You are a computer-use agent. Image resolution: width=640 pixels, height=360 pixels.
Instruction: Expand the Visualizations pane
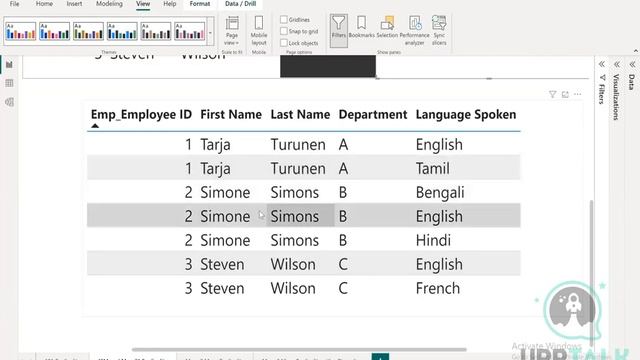click(617, 64)
